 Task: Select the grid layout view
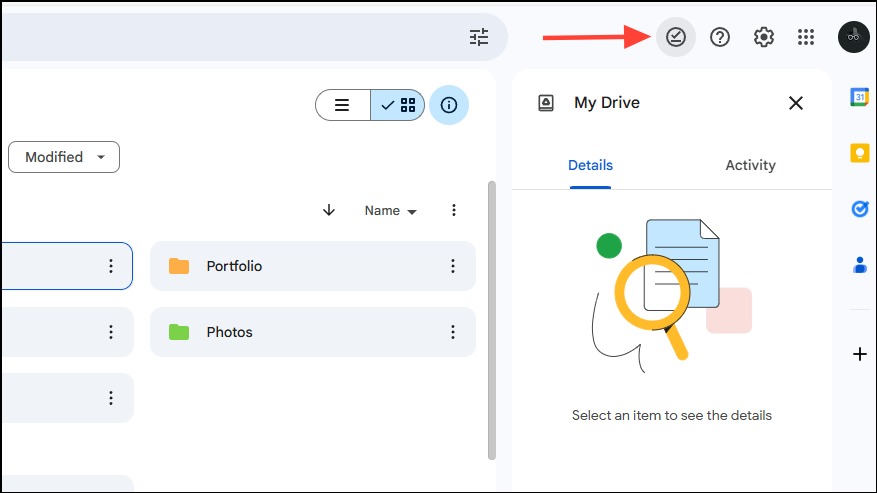398,105
